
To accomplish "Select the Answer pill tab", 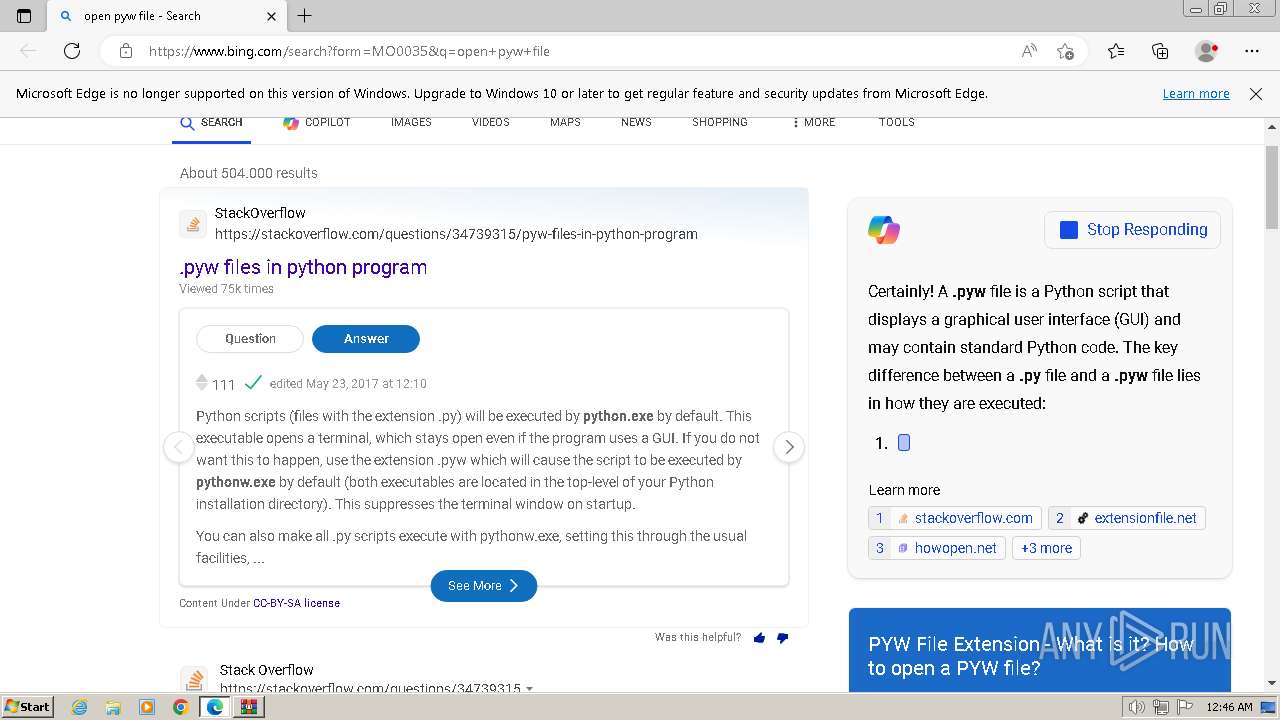I will [x=366, y=339].
